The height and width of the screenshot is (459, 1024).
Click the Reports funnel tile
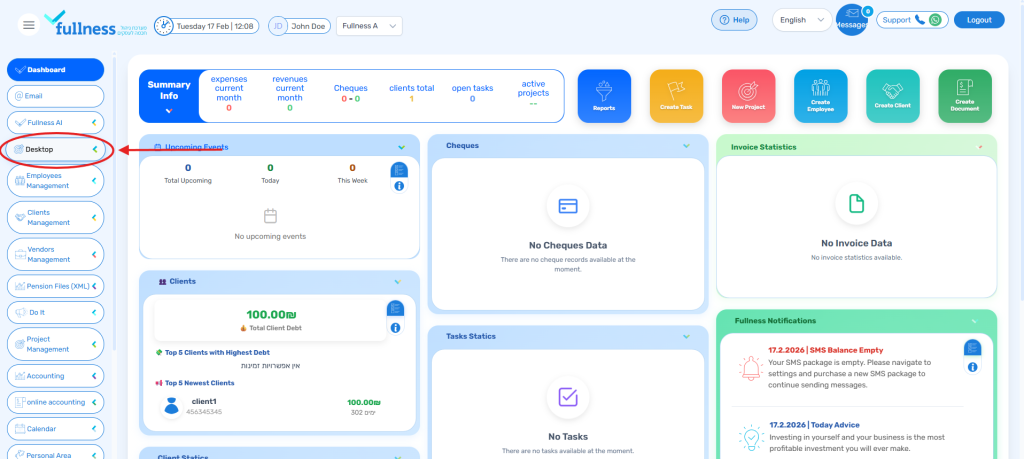click(x=604, y=96)
